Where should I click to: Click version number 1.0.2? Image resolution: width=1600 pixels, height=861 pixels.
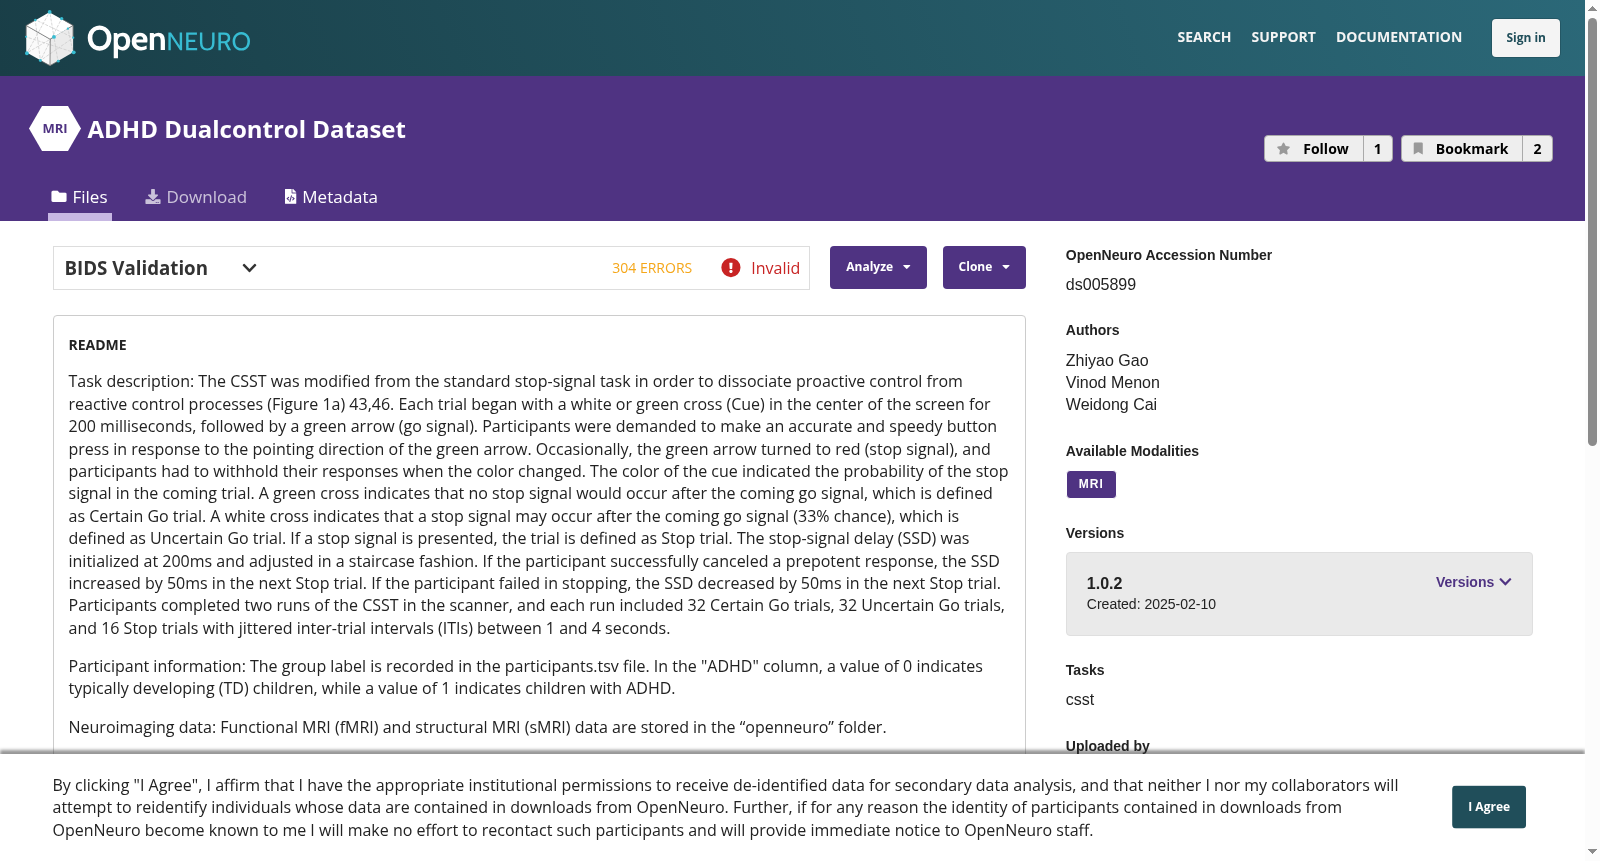pos(1105,583)
